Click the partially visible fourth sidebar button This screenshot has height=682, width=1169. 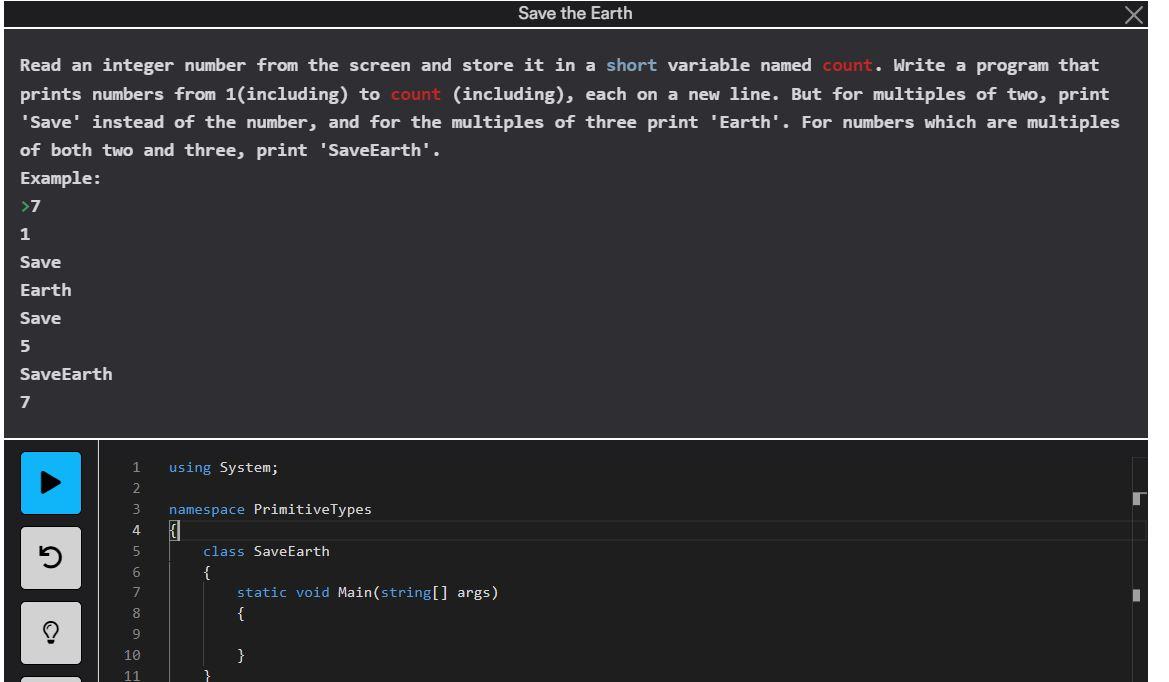[50, 679]
